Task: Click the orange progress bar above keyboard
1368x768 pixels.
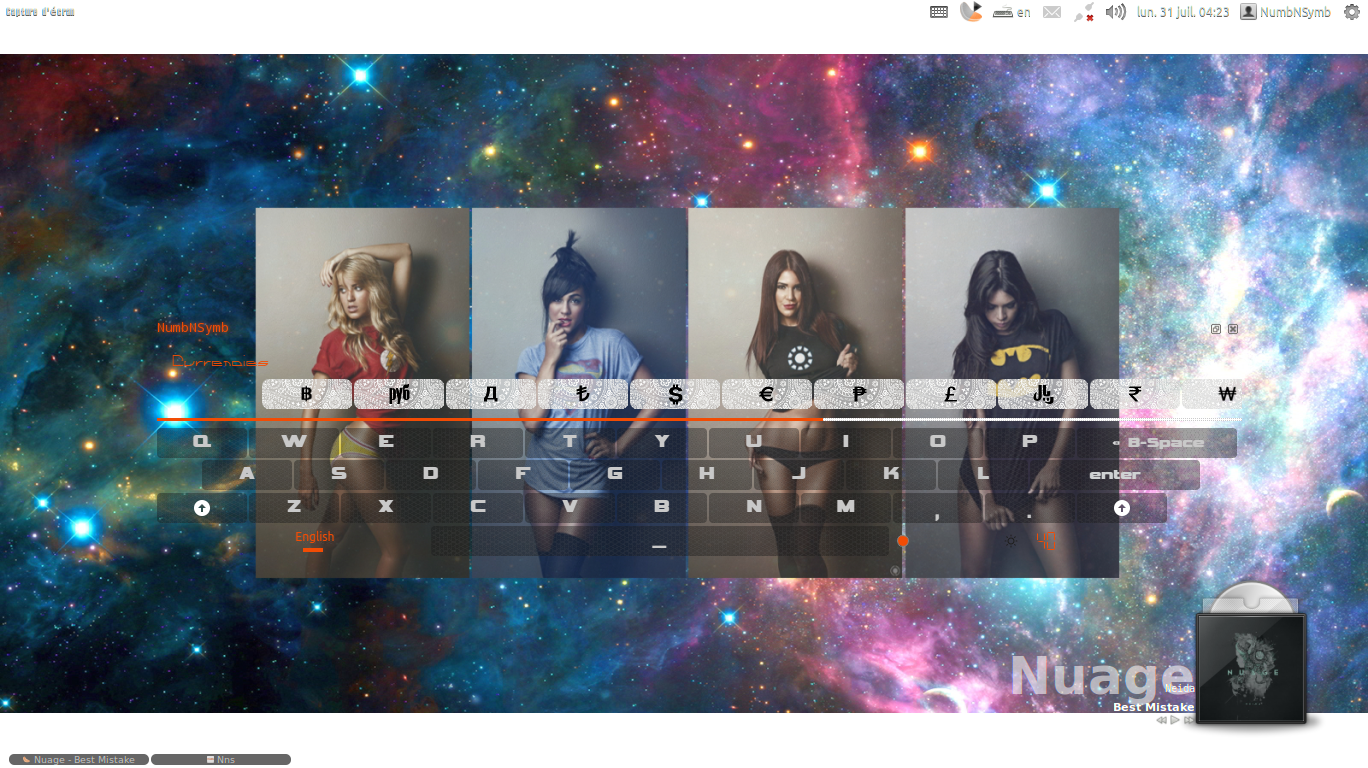Action: pos(490,420)
